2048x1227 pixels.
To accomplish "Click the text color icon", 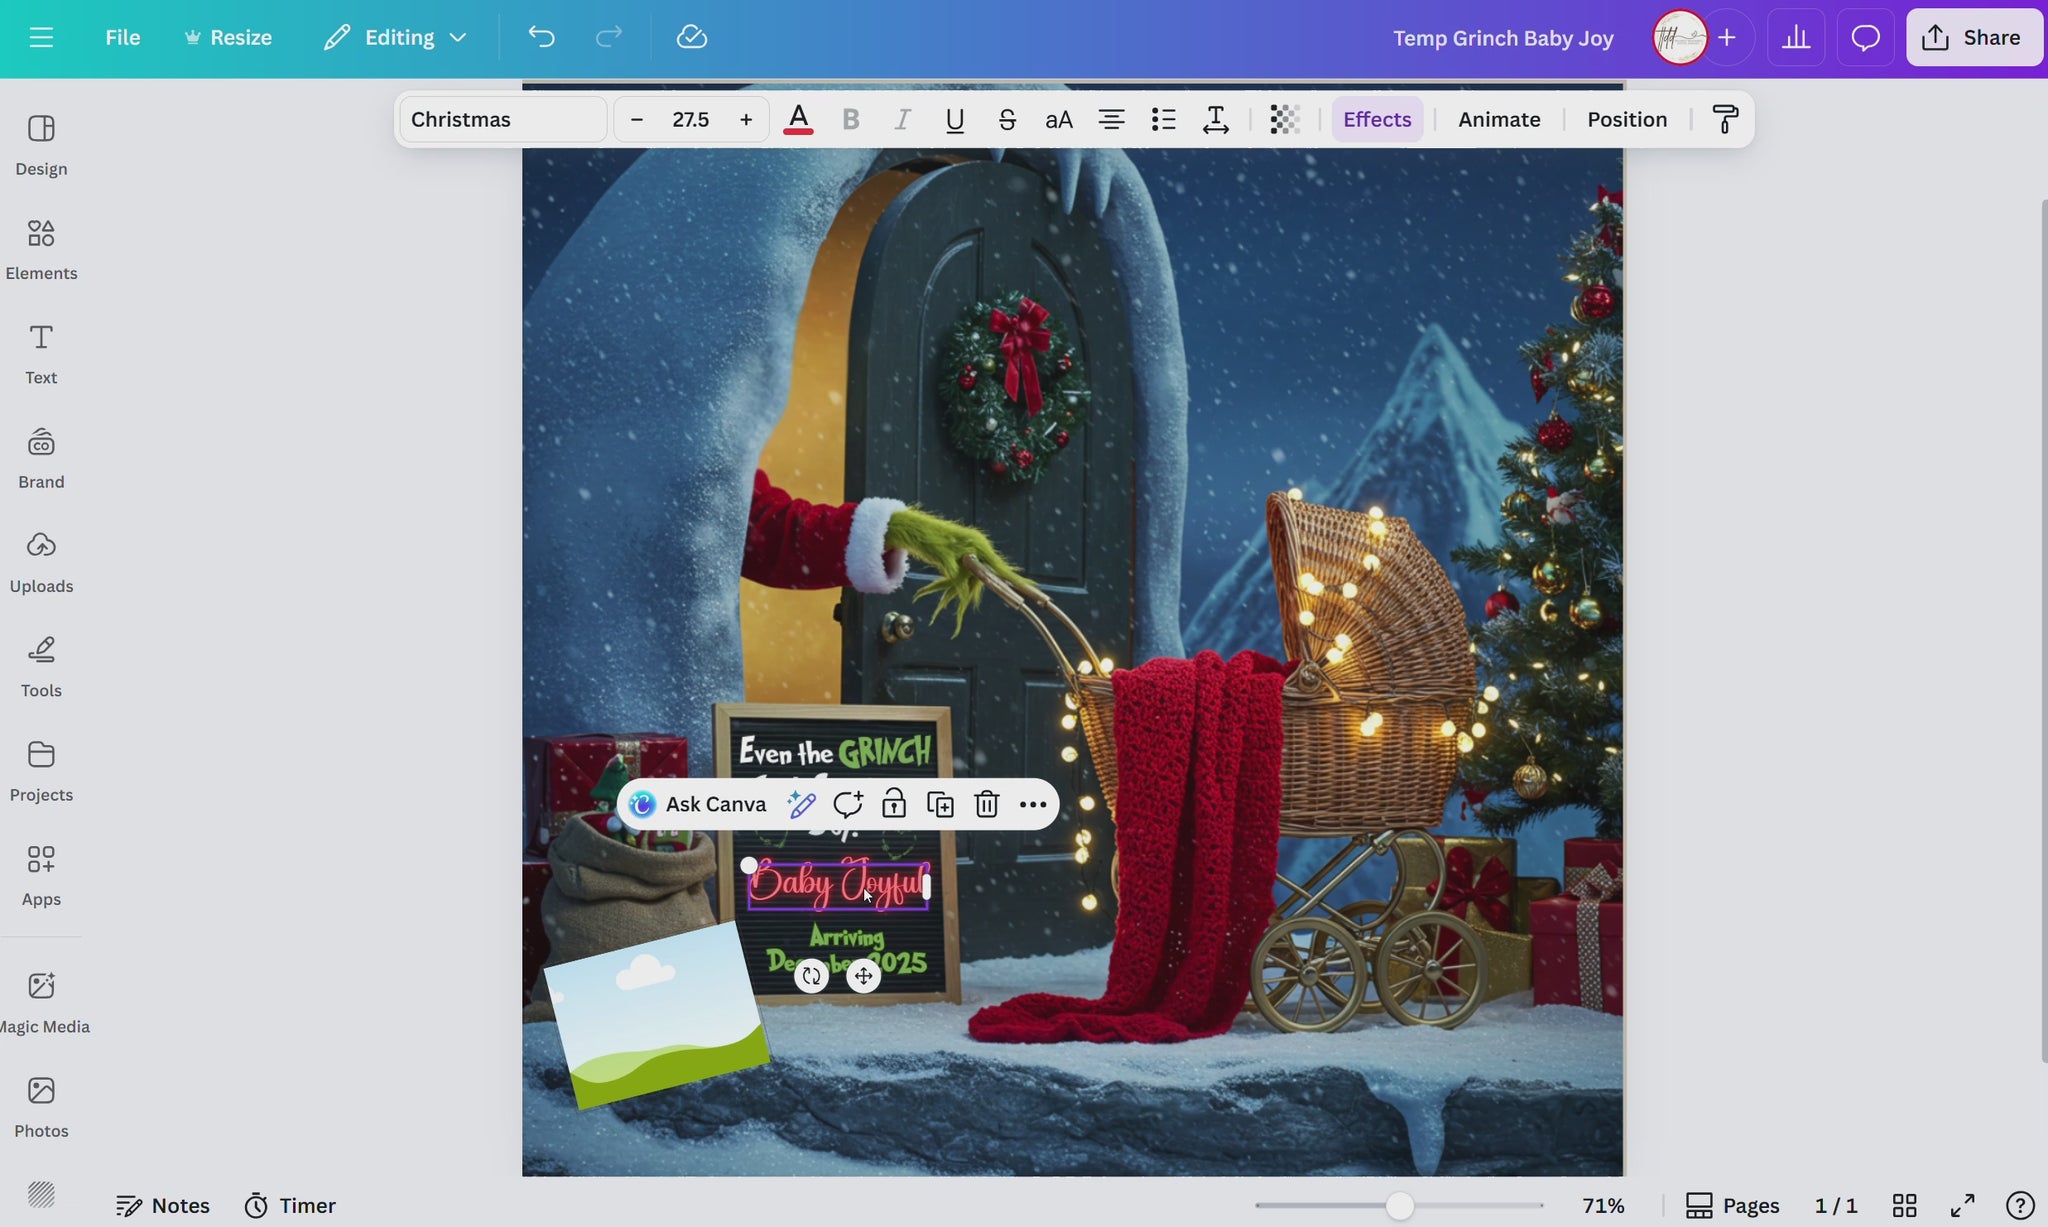I will (x=797, y=119).
